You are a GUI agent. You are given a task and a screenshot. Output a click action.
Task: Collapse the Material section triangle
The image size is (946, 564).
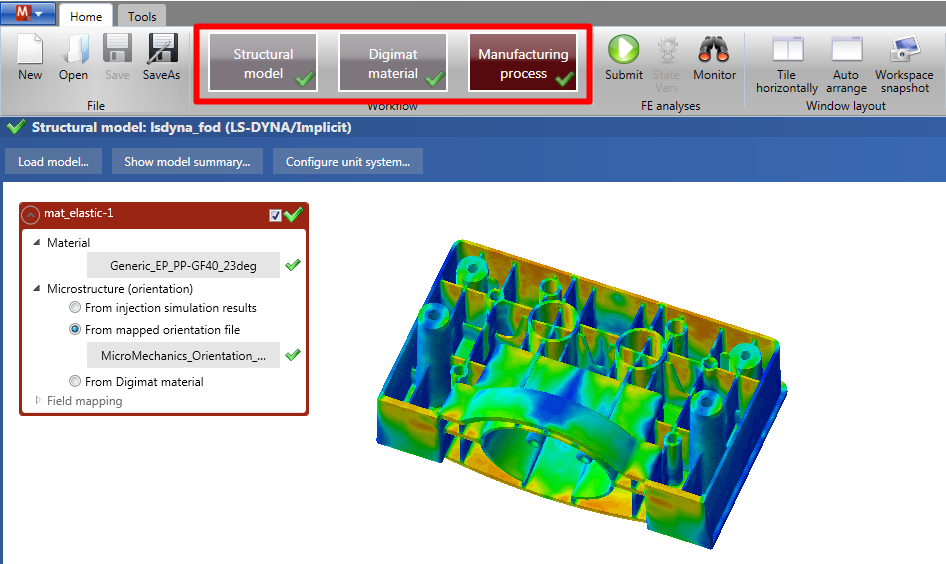click(x=37, y=242)
